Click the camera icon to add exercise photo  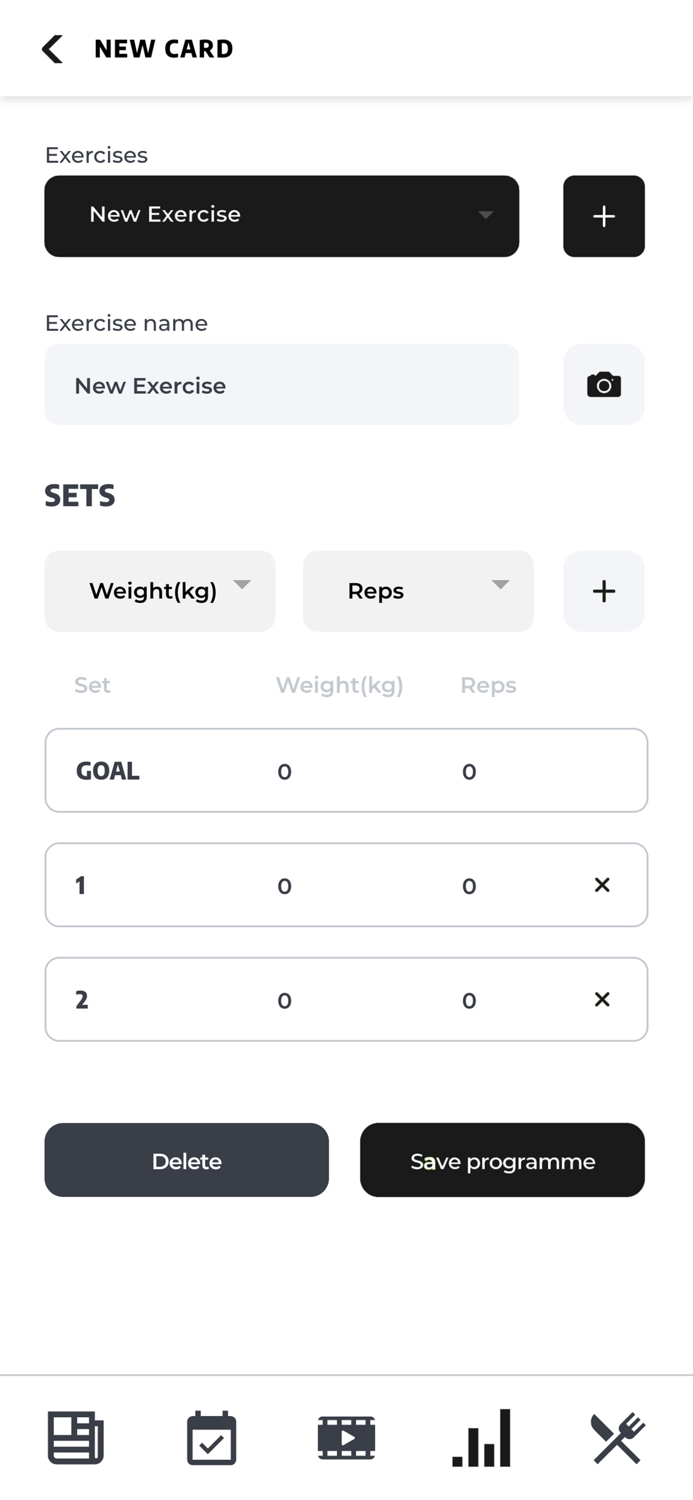[604, 385]
